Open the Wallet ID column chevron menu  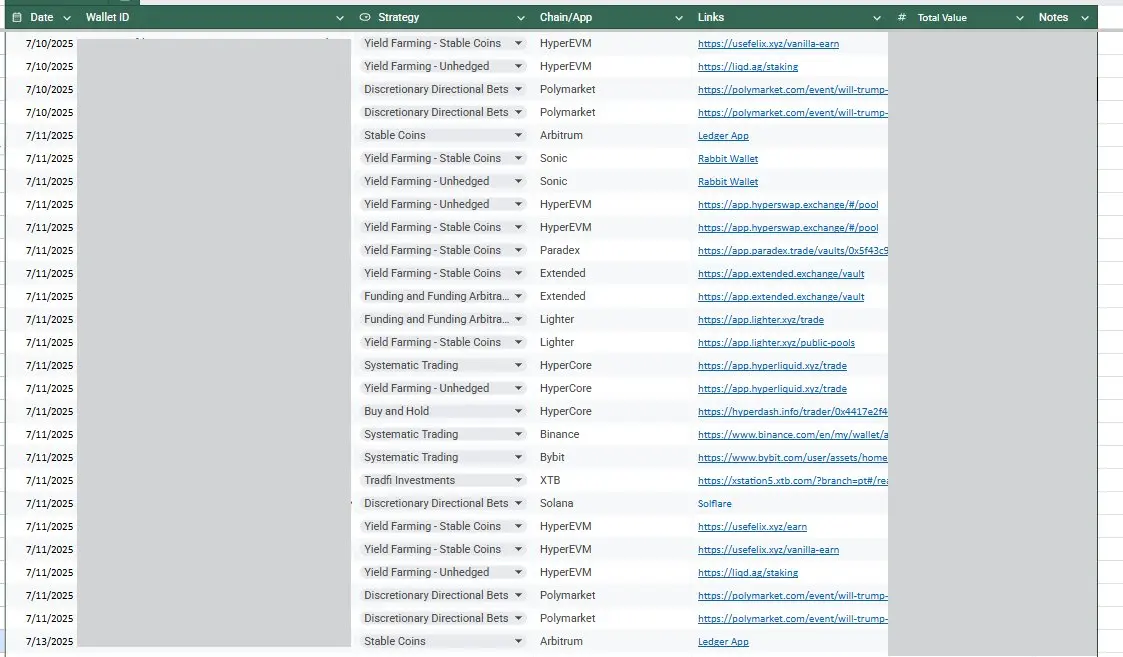coord(339,18)
